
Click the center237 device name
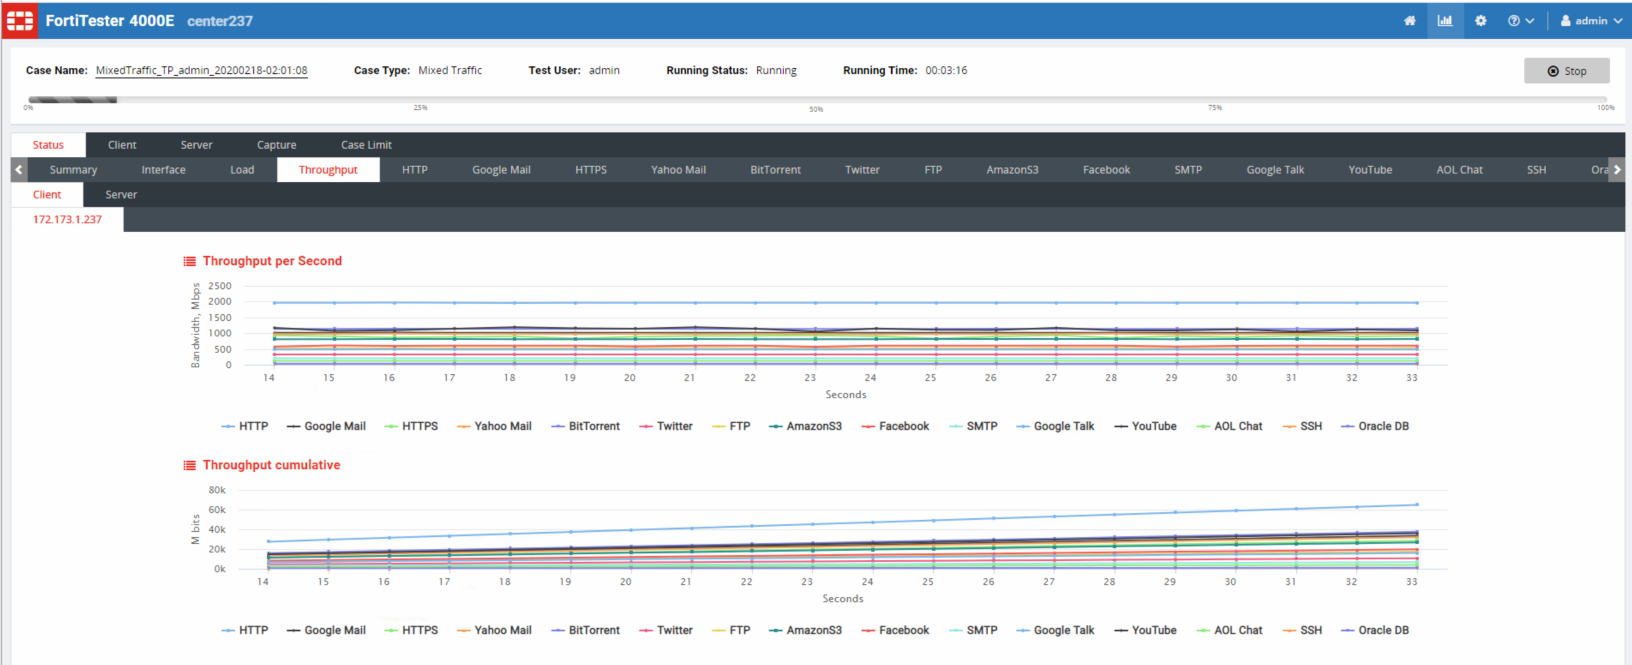[x=220, y=21]
